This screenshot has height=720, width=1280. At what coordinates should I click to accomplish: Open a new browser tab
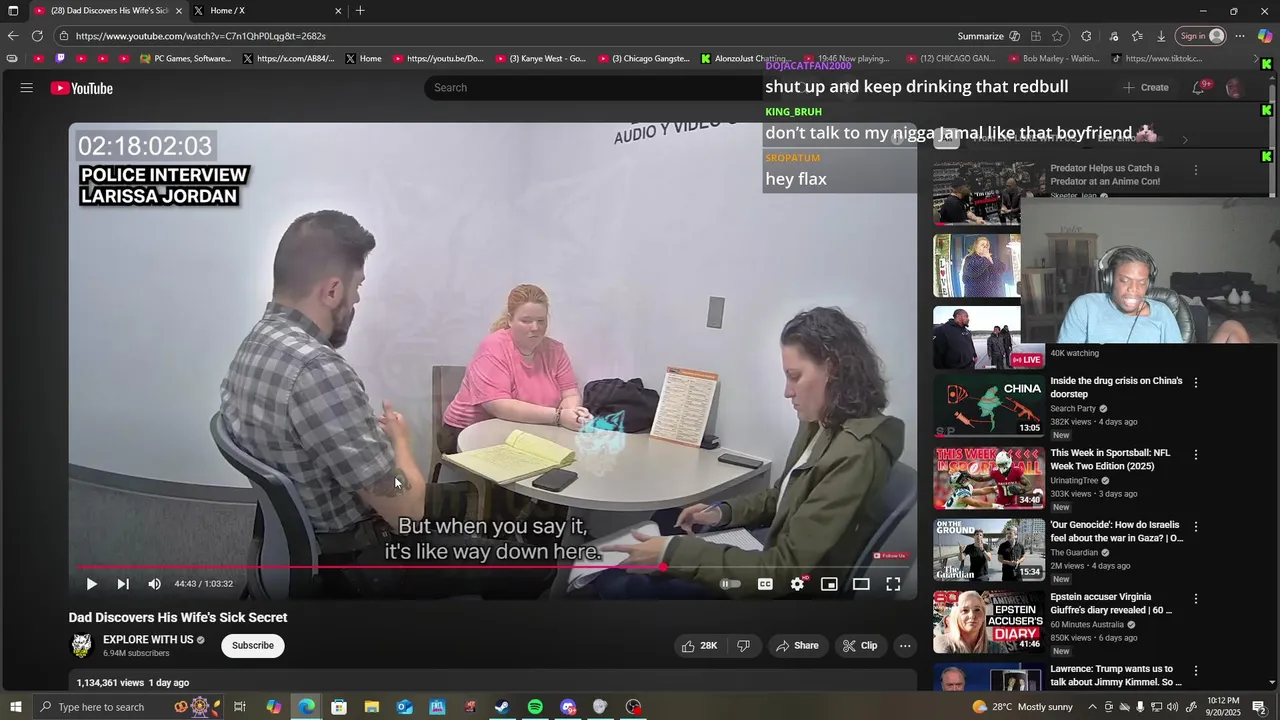point(360,11)
